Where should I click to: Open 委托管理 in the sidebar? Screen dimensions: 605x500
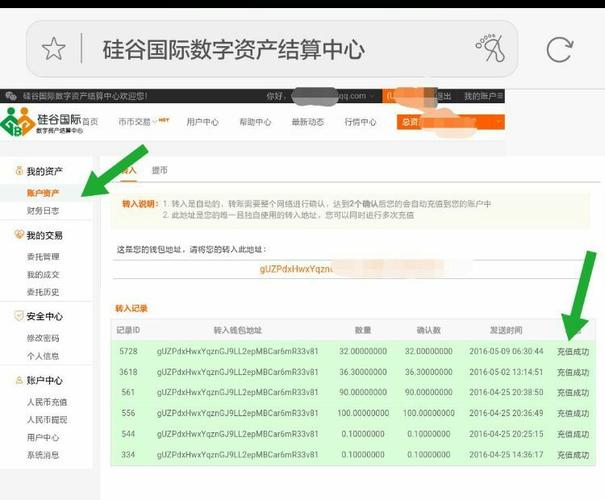(x=43, y=257)
